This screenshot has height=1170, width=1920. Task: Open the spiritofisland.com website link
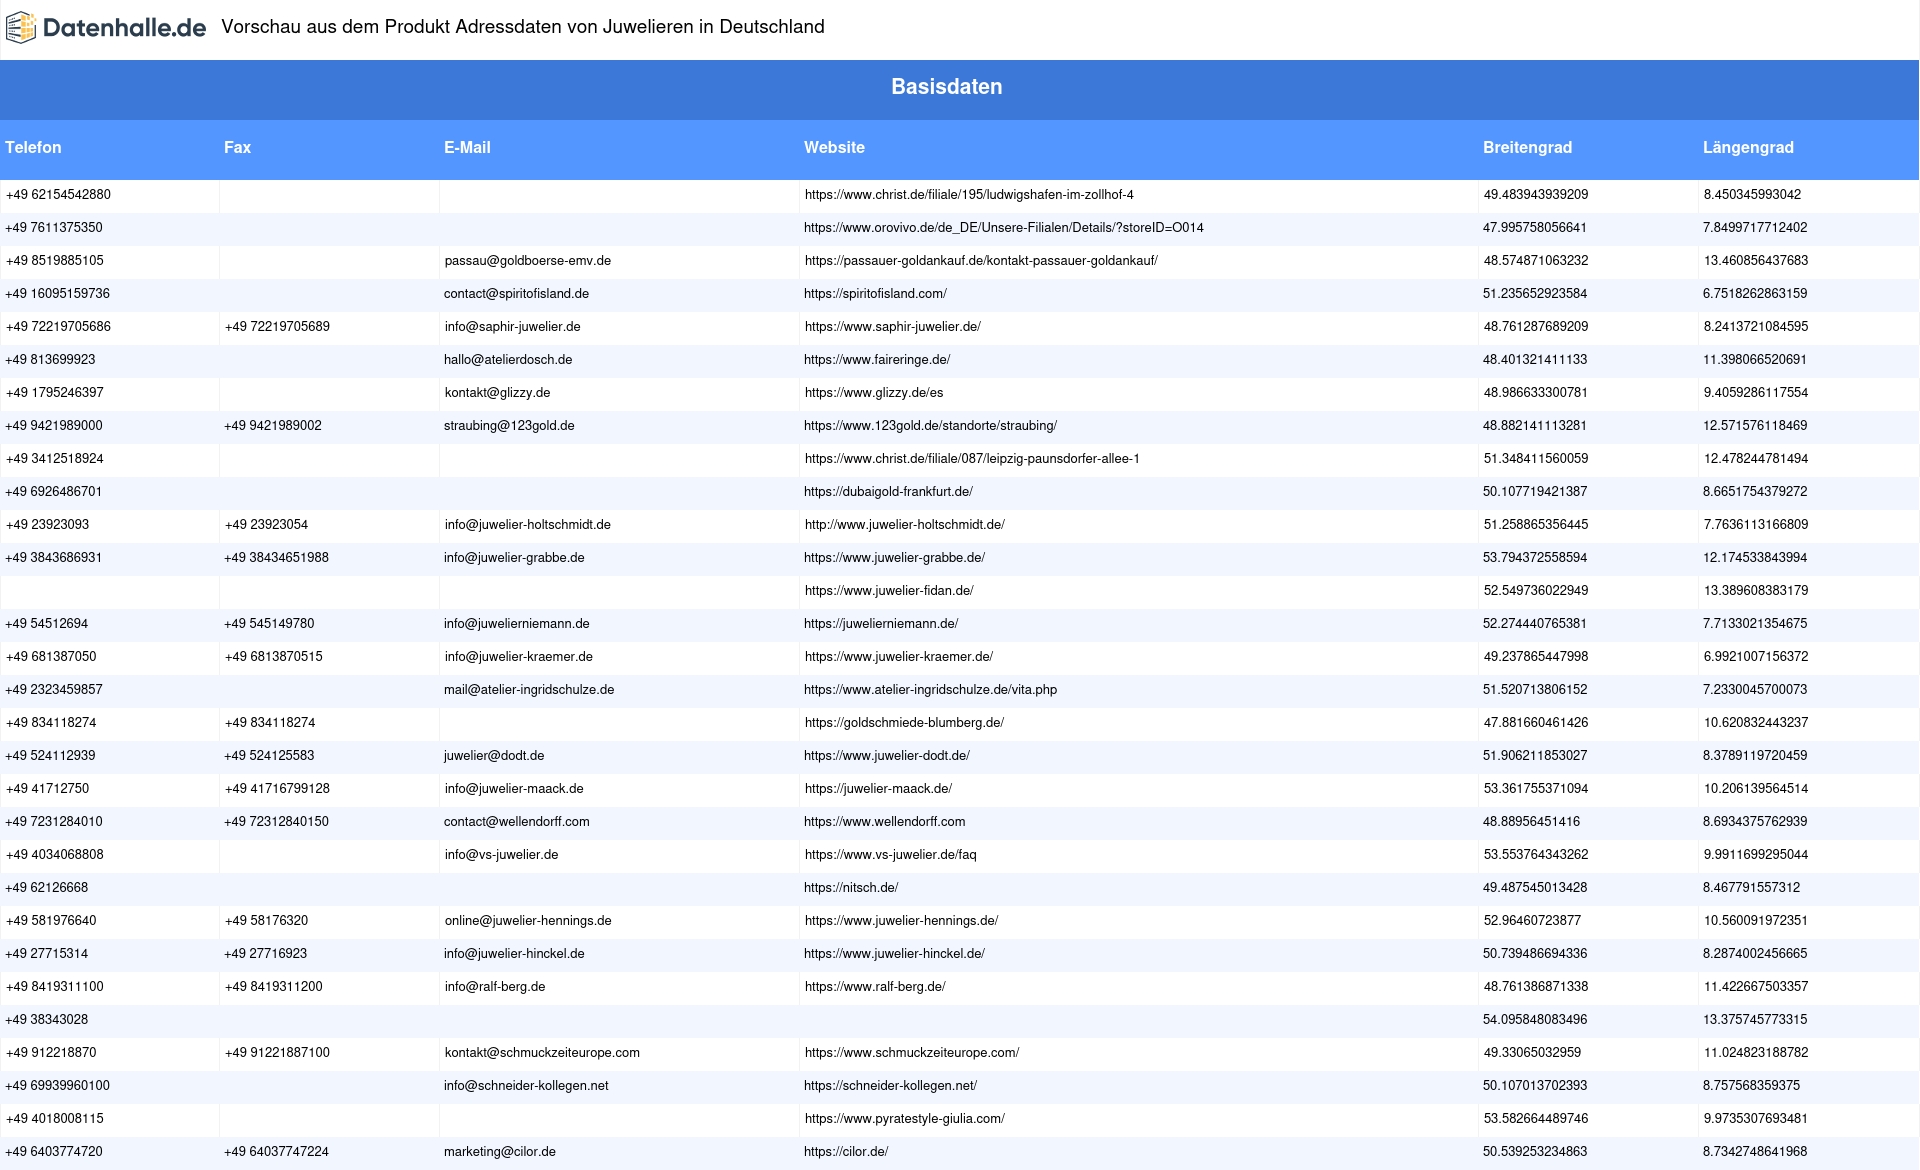point(875,294)
